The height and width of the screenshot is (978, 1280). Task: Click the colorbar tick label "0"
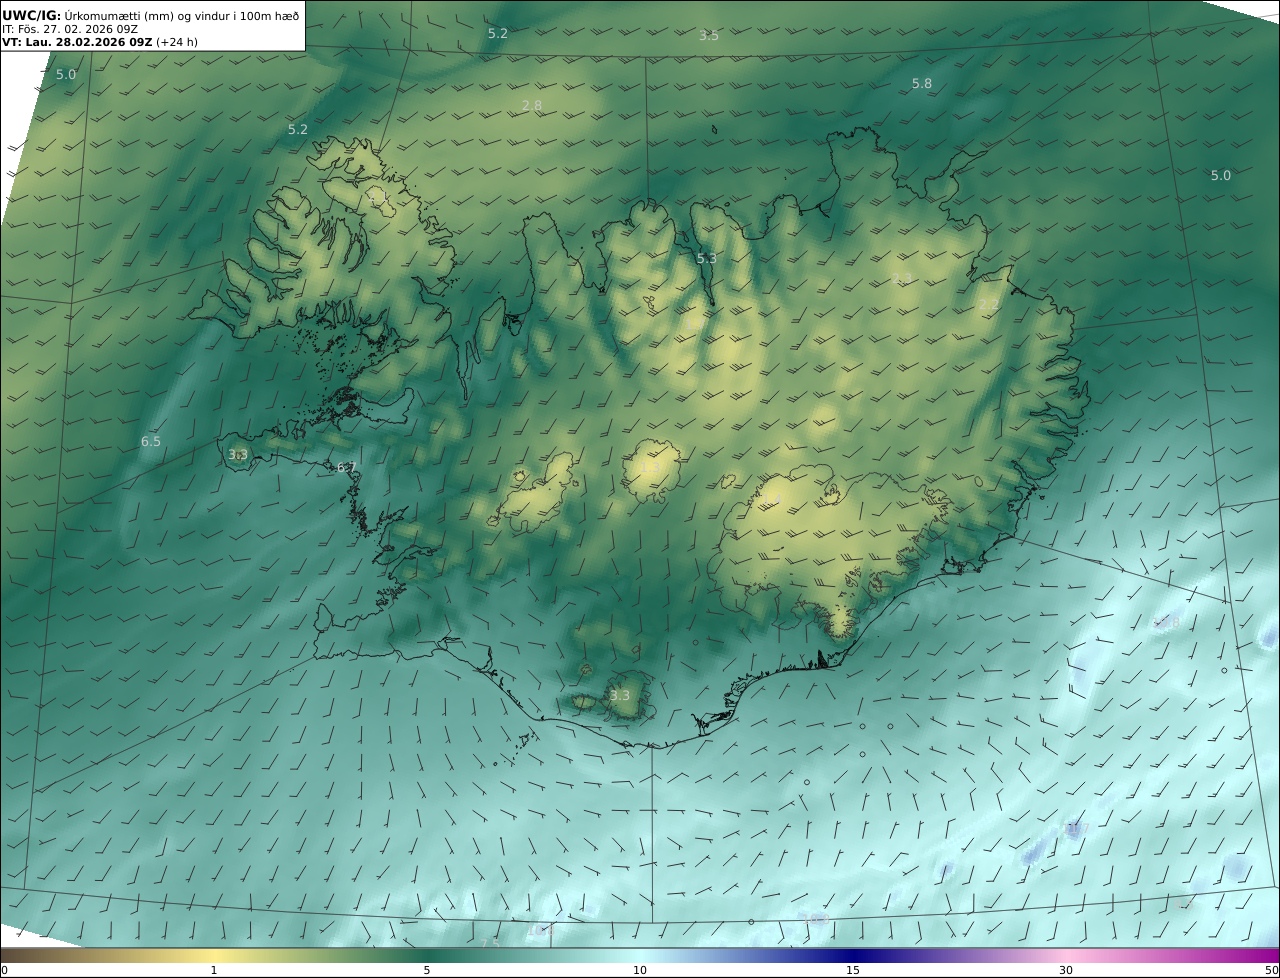tap(4, 970)
